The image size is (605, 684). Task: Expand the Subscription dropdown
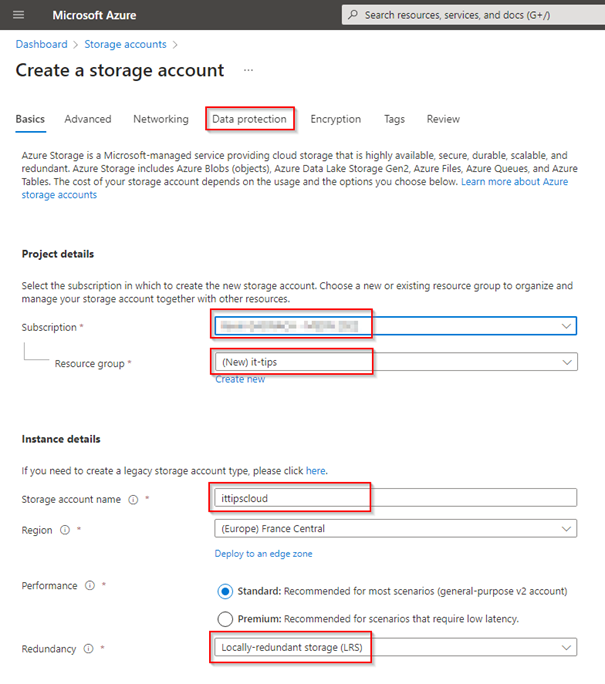[x=396, y=326]
